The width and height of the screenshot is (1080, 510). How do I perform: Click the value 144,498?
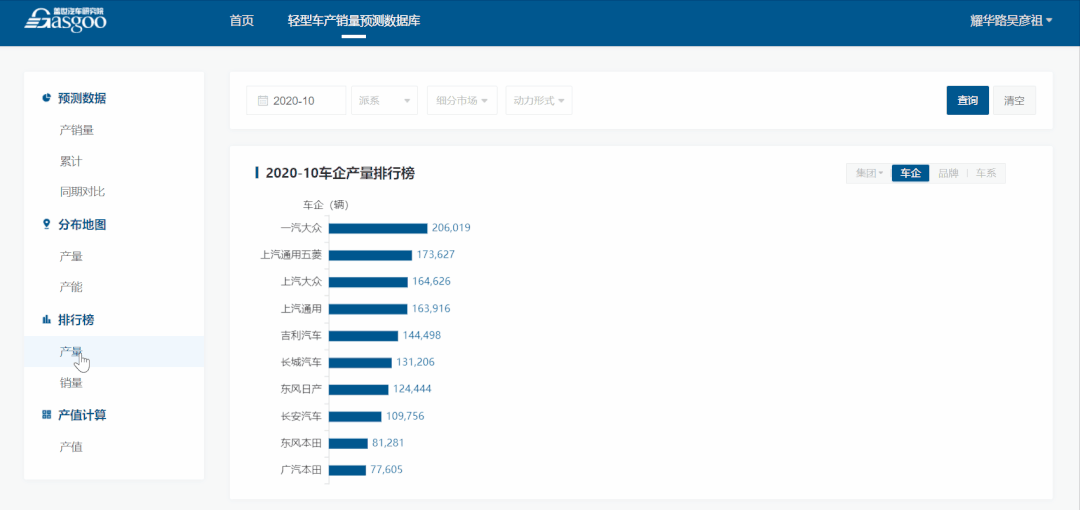coord(422,335)
